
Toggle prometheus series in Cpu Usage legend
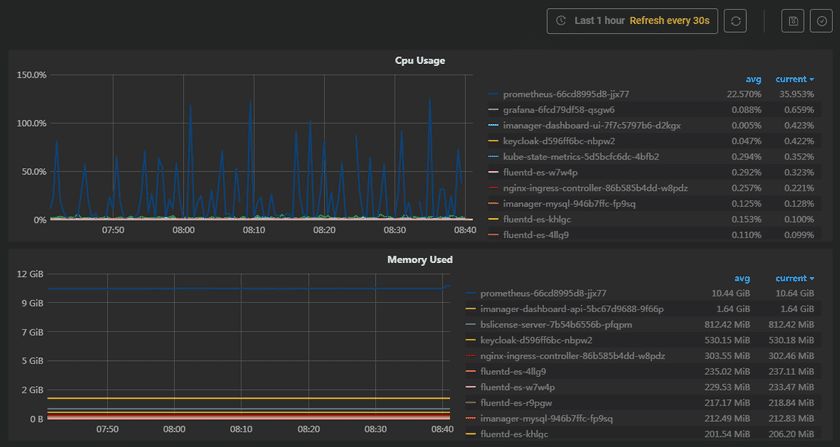click(558, 94)
